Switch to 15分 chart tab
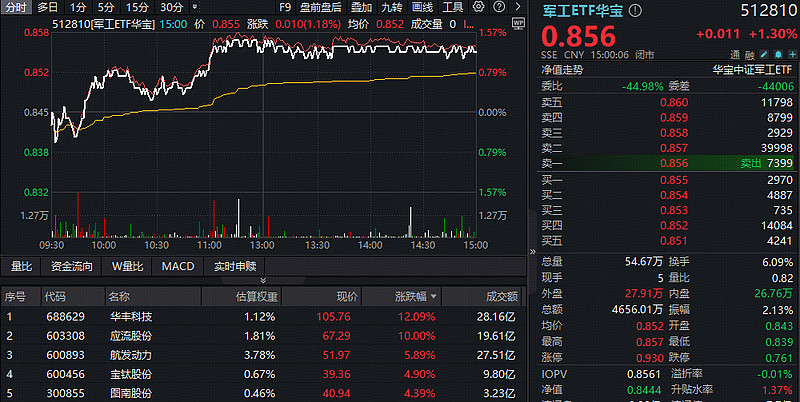The height and width of the screenshot is (402, 800). tap(137, 7)
